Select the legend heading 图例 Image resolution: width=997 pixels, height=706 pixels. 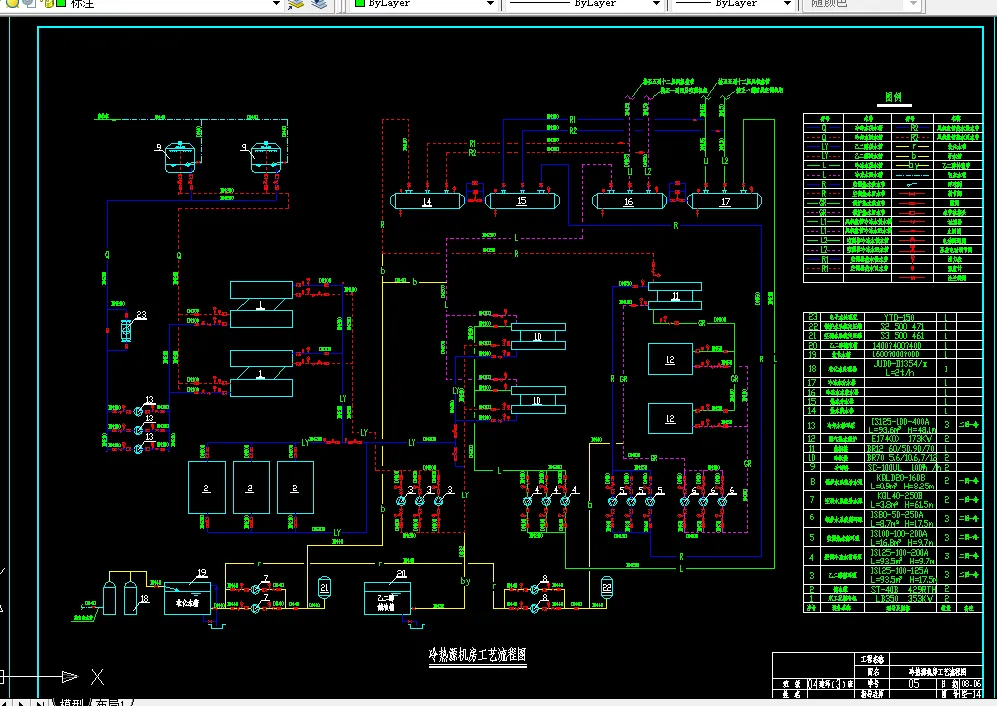[893, 97]
